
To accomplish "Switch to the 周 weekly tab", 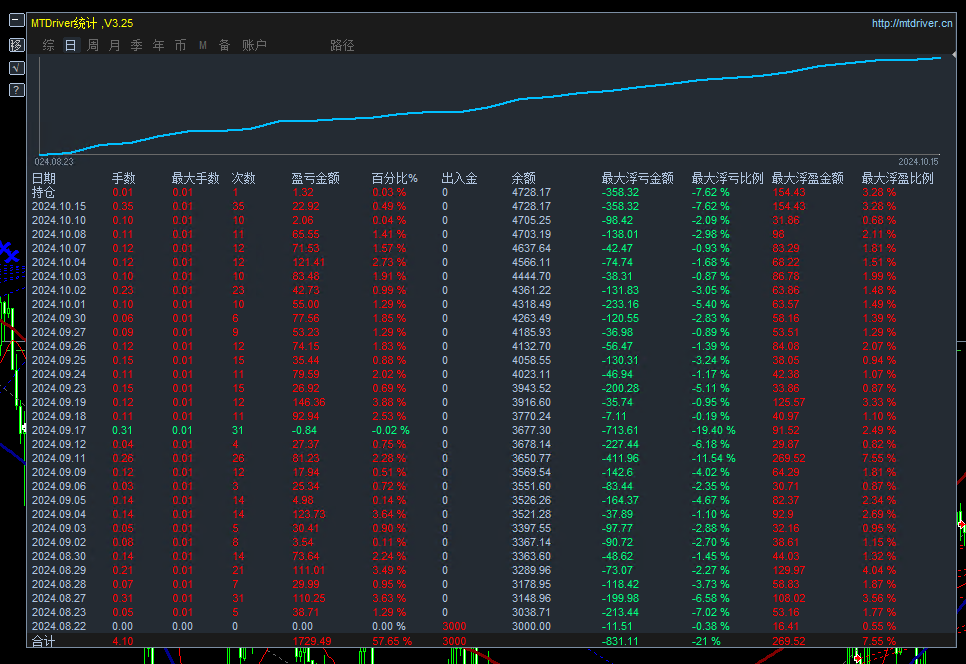I will (x=93, y=45).
